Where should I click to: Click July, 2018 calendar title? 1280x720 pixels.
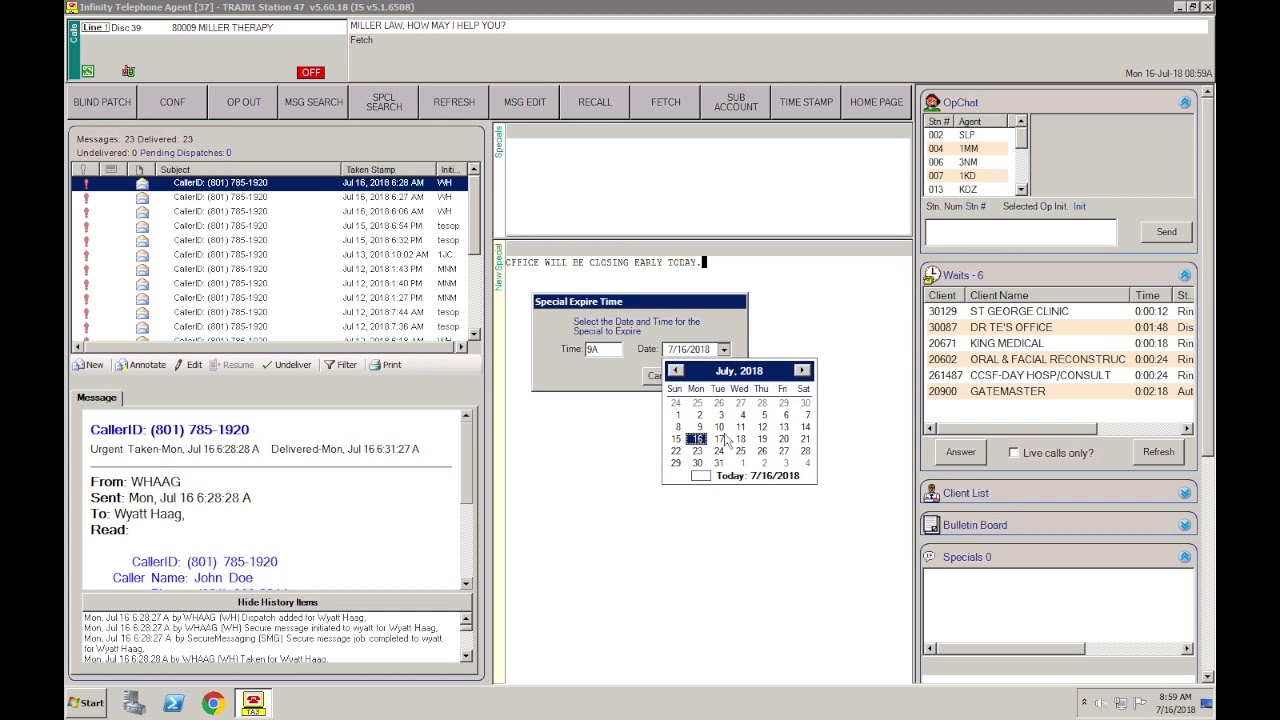point(739,371)
